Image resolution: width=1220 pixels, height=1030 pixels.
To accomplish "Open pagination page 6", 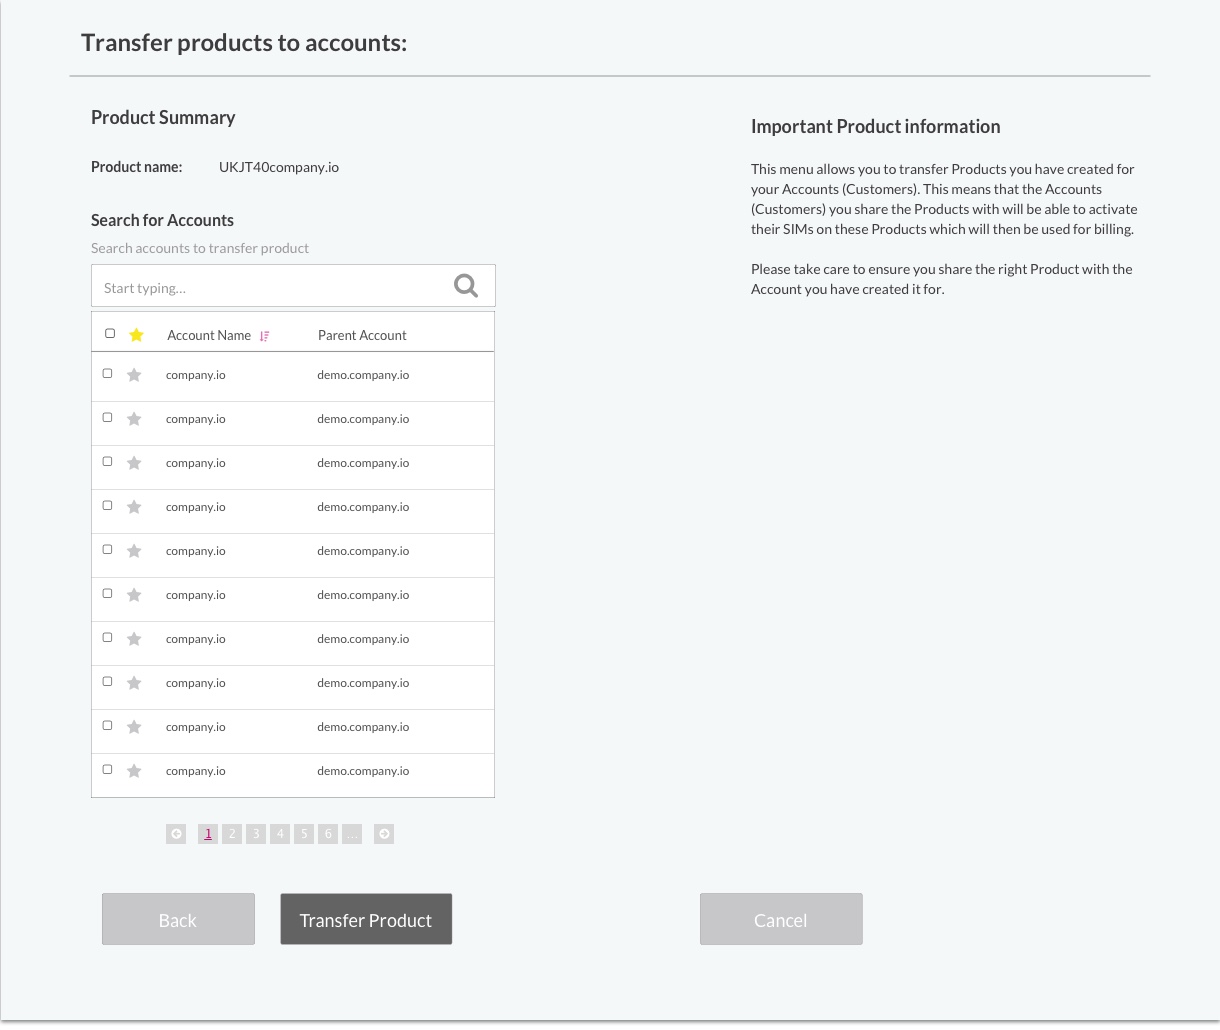I will [328, 834].
